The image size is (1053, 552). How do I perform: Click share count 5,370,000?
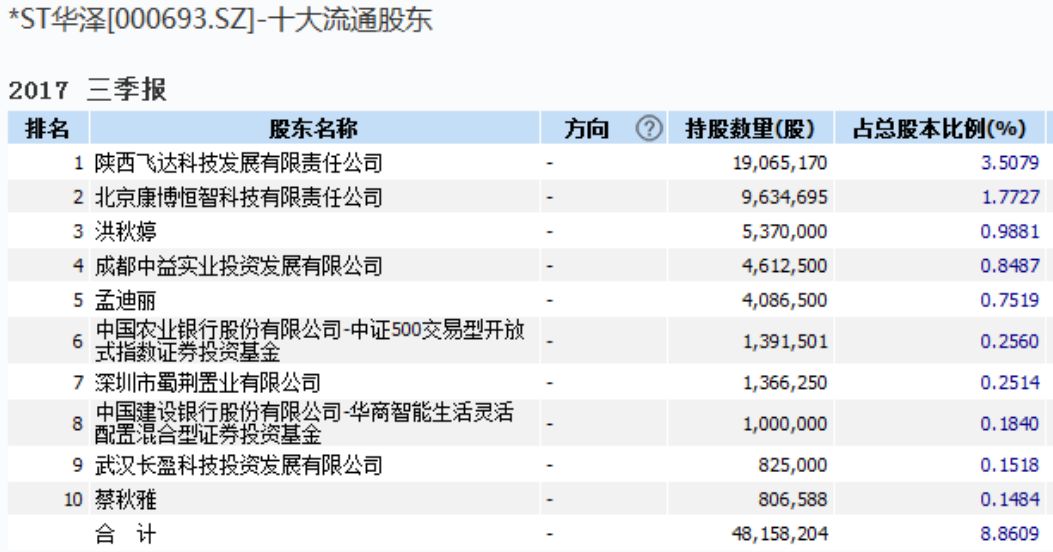[x=784, y=231]
